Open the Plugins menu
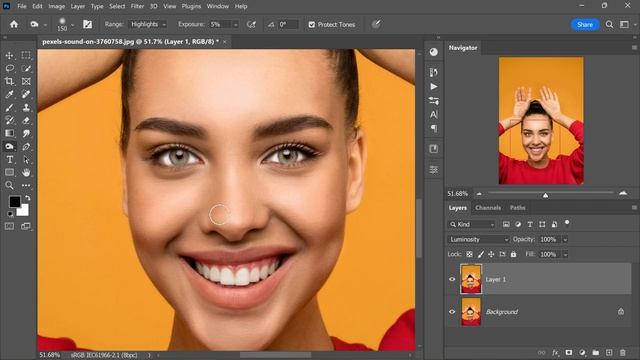This screenshot has width=640, height=360. click(x=191, y=6)
